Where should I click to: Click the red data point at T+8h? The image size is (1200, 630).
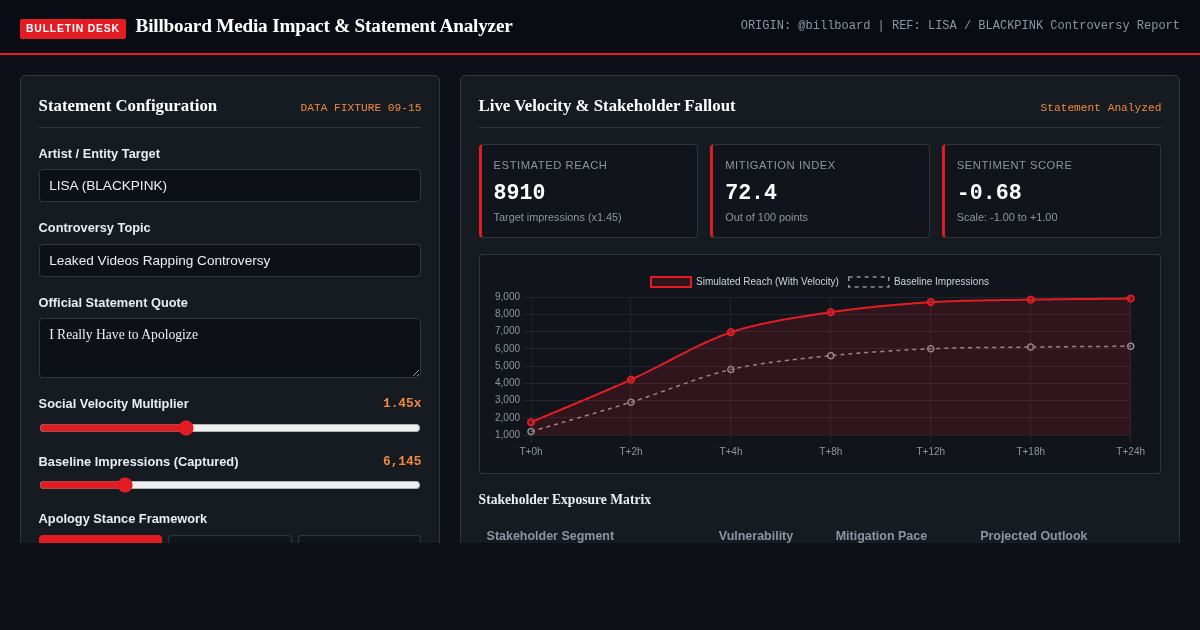tap(831, 312)
